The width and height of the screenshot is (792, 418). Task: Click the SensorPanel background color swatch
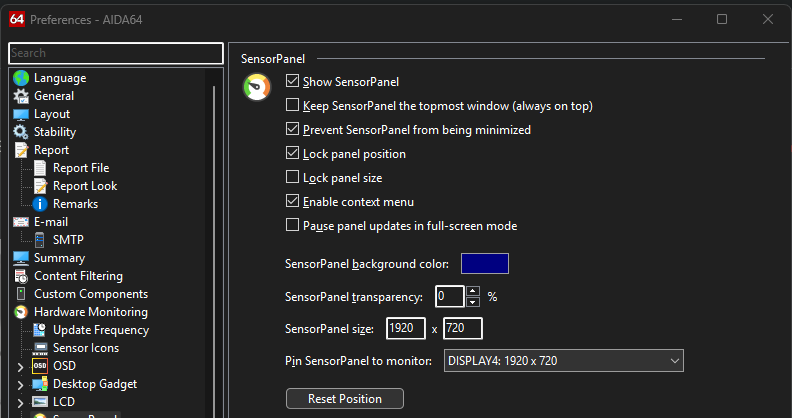pos(485,264)
